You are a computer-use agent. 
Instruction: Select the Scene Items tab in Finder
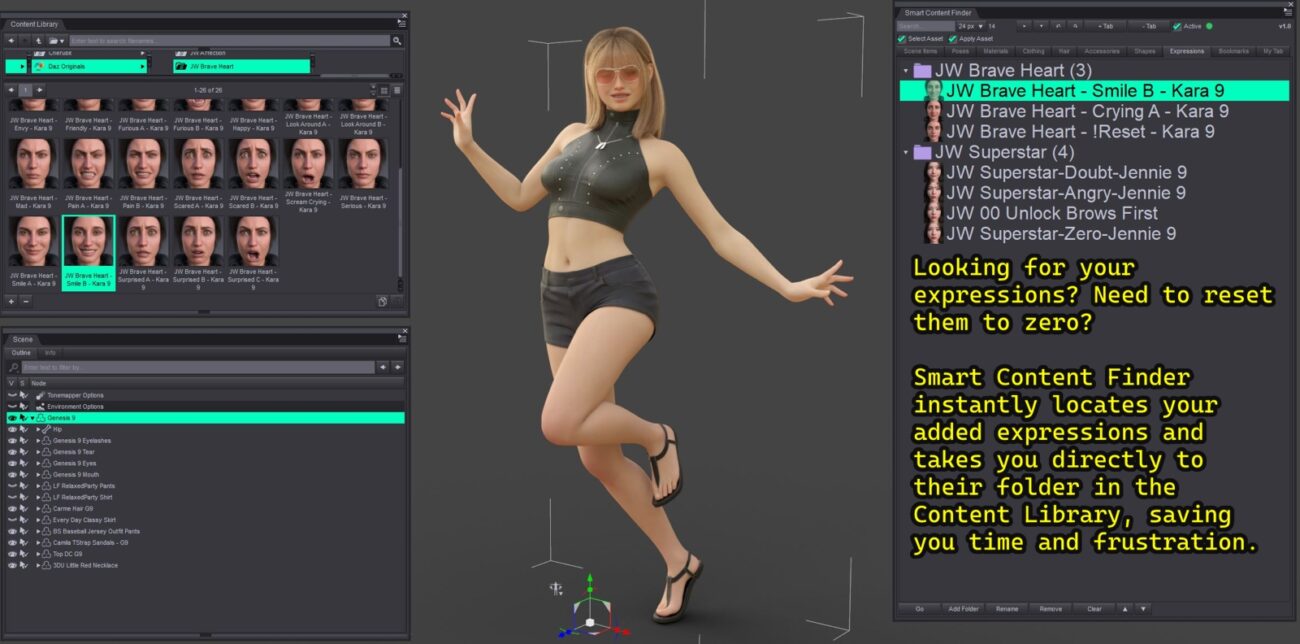tap(920, 51)
